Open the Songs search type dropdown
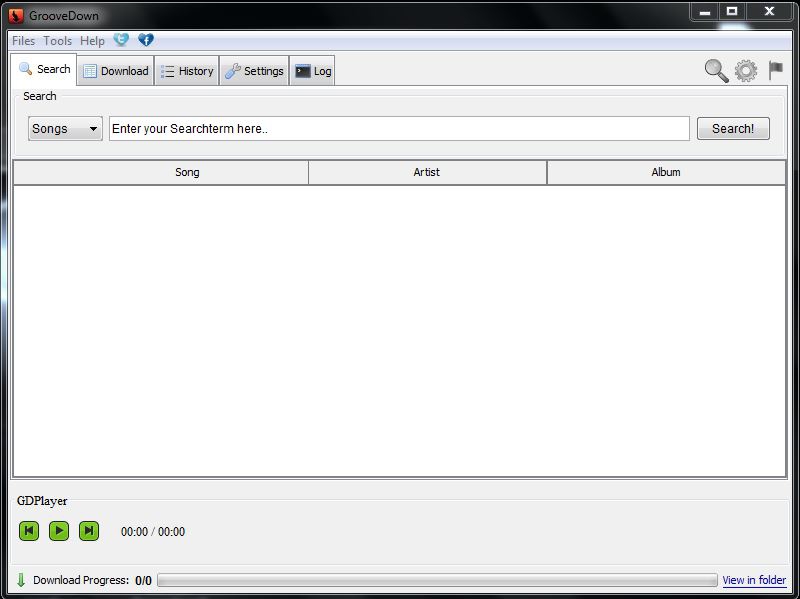Image resolution: width=800 pixels, height=599 pixels. point(64,128)
